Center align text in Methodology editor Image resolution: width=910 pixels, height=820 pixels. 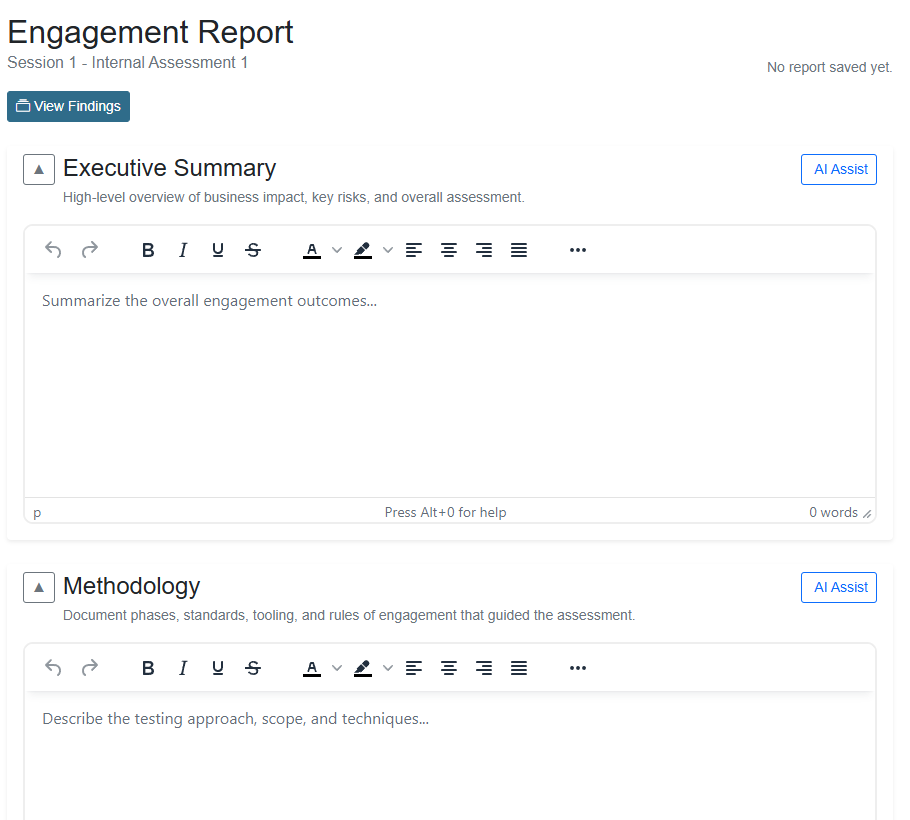pos(449,668)
